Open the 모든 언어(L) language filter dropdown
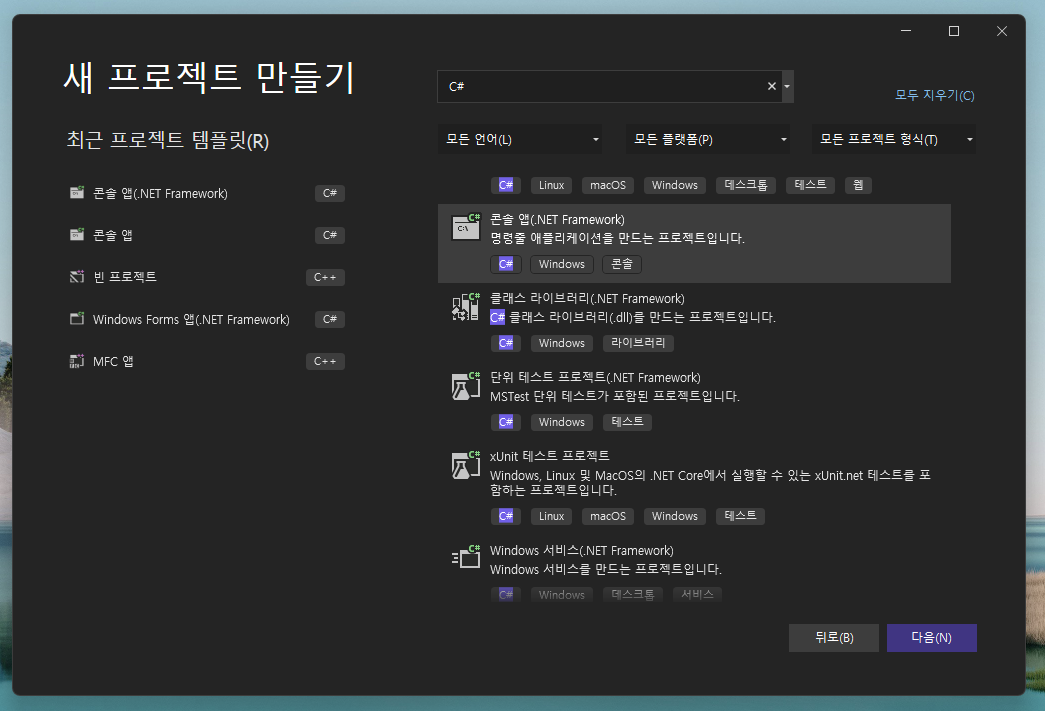1045x711 pixels. pos(520,139)
